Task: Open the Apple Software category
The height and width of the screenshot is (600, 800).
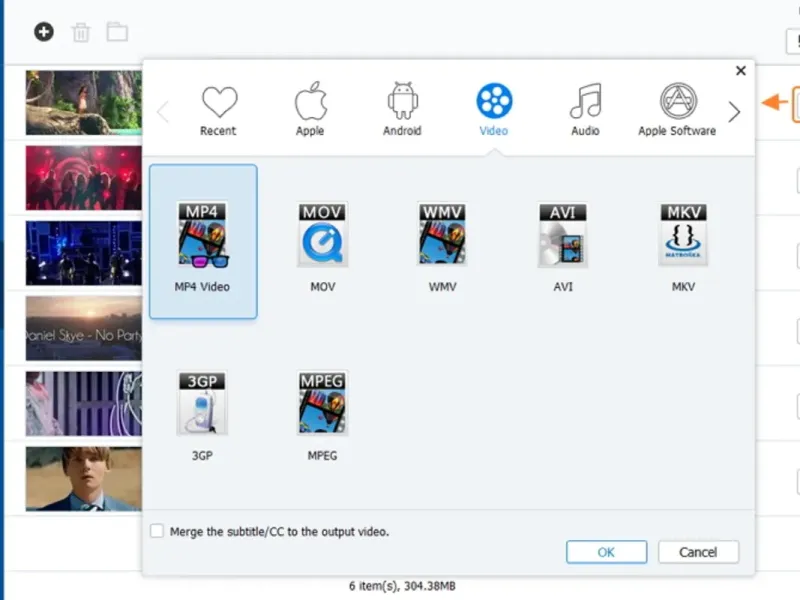Action: coord(677,109)
